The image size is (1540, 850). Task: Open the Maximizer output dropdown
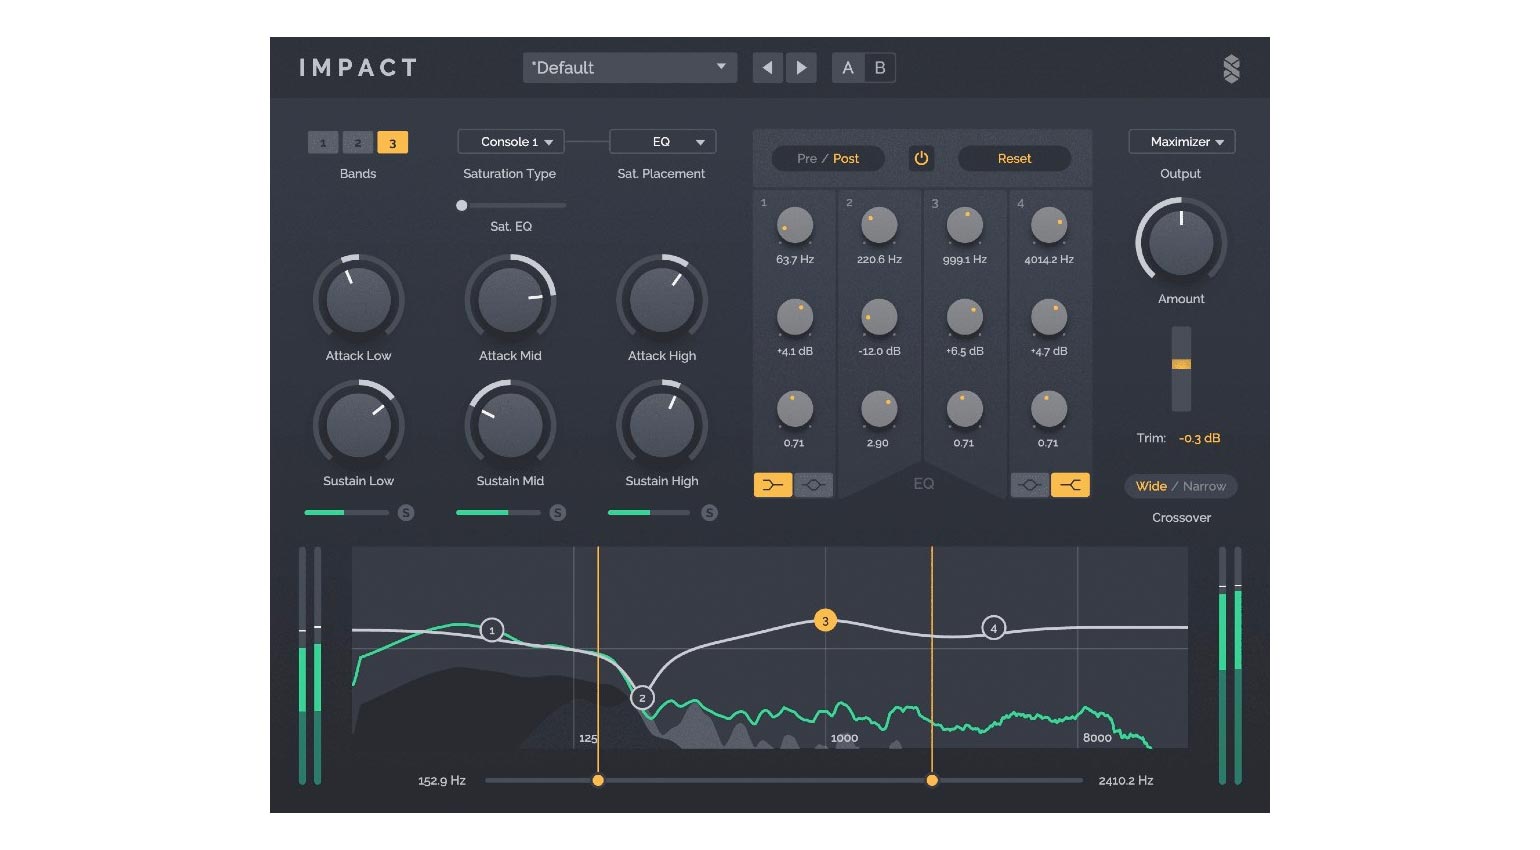[x=1182, y=142]
